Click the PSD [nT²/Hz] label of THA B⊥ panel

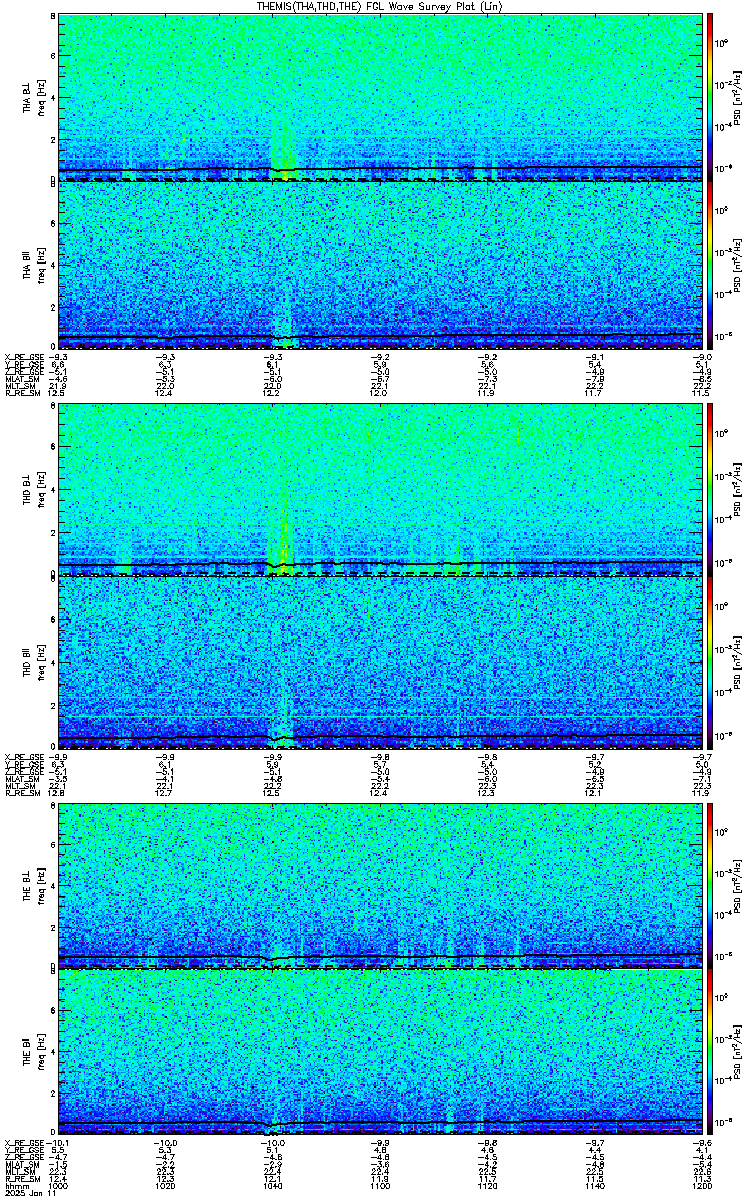739,97
